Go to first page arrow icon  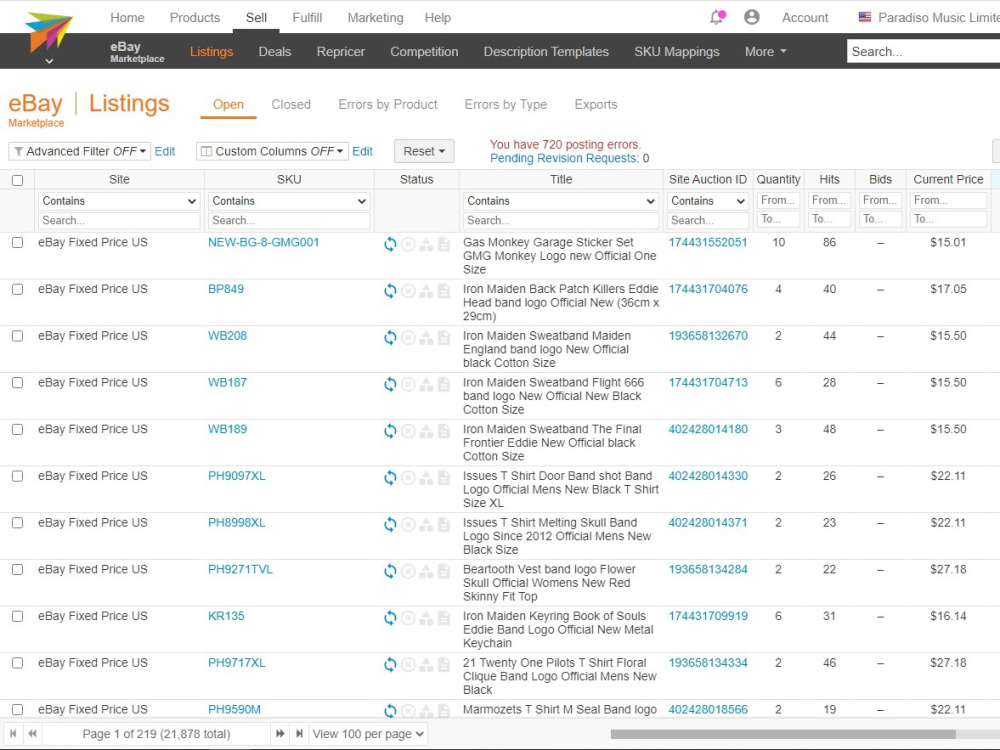pos(13,734)
